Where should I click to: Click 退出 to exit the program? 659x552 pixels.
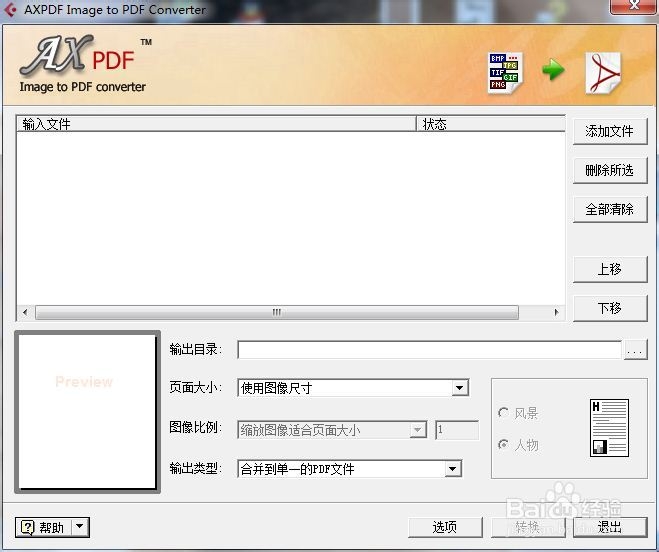point(610,527)
